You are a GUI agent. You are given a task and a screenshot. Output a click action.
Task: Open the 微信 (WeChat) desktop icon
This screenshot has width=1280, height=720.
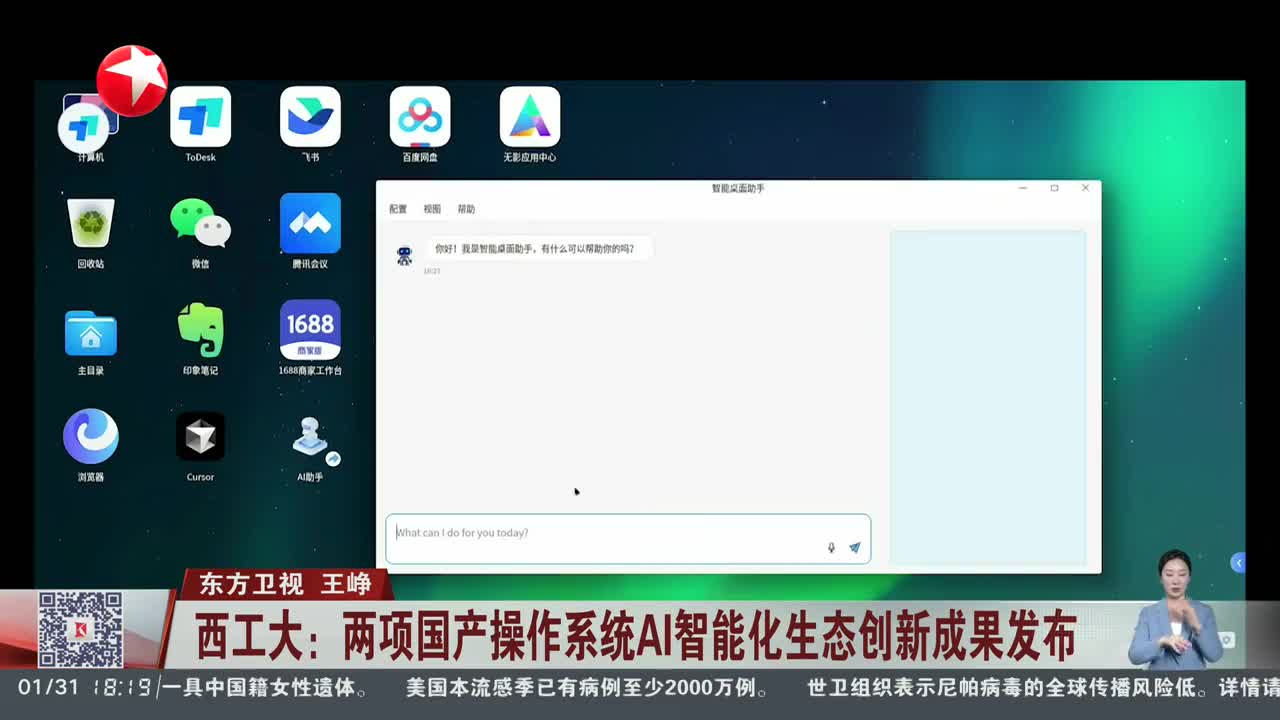(x=200, y=224)
